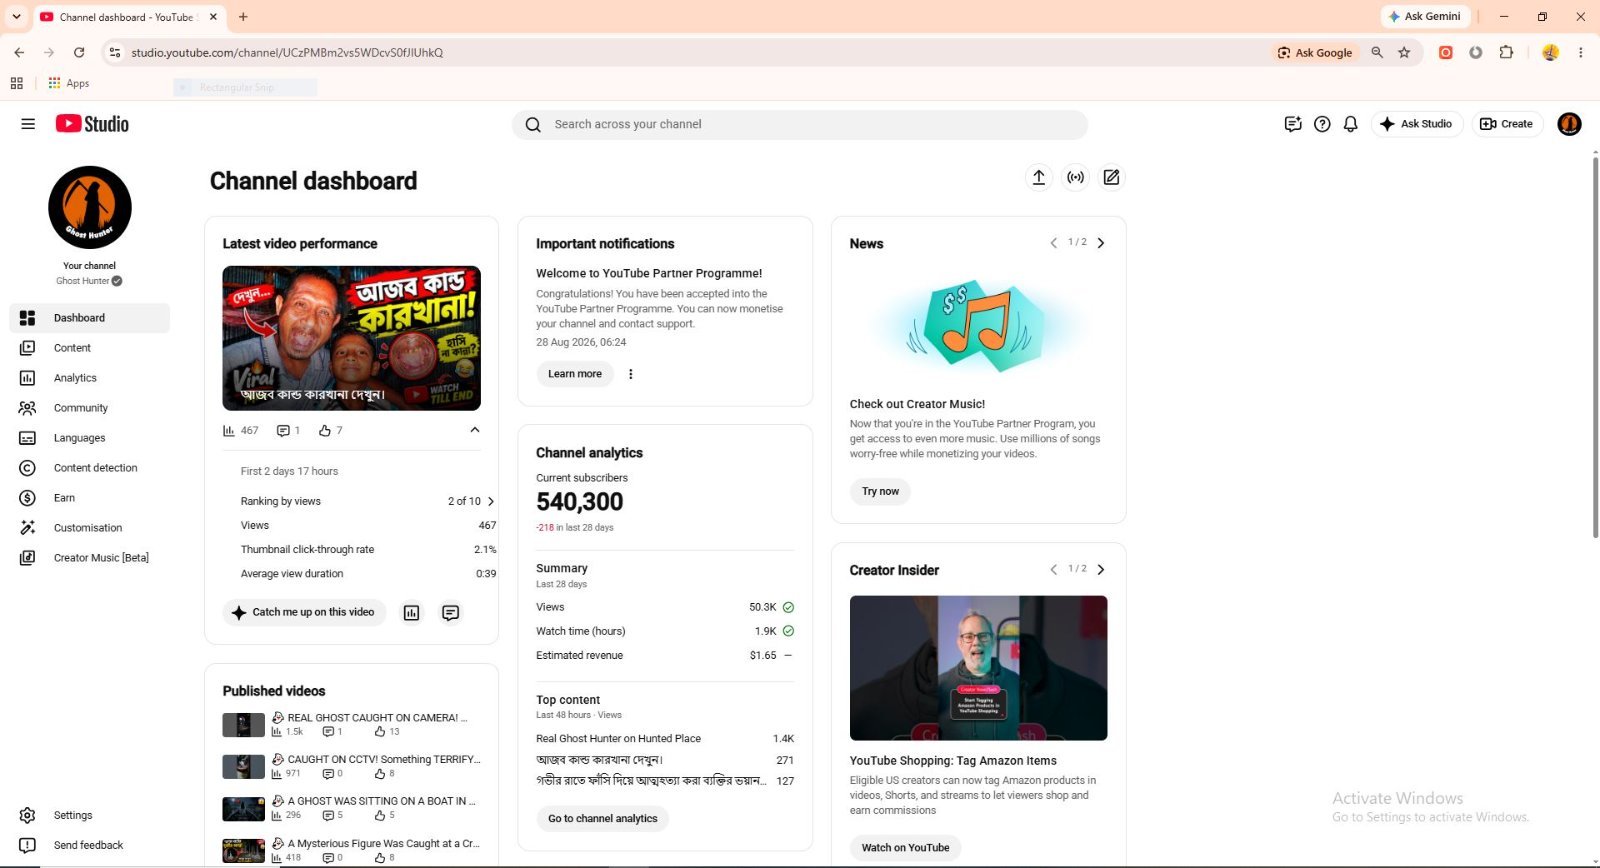Click the browser address bar URL
This screenshot has height=868, width=1600.
pos(287,53)
